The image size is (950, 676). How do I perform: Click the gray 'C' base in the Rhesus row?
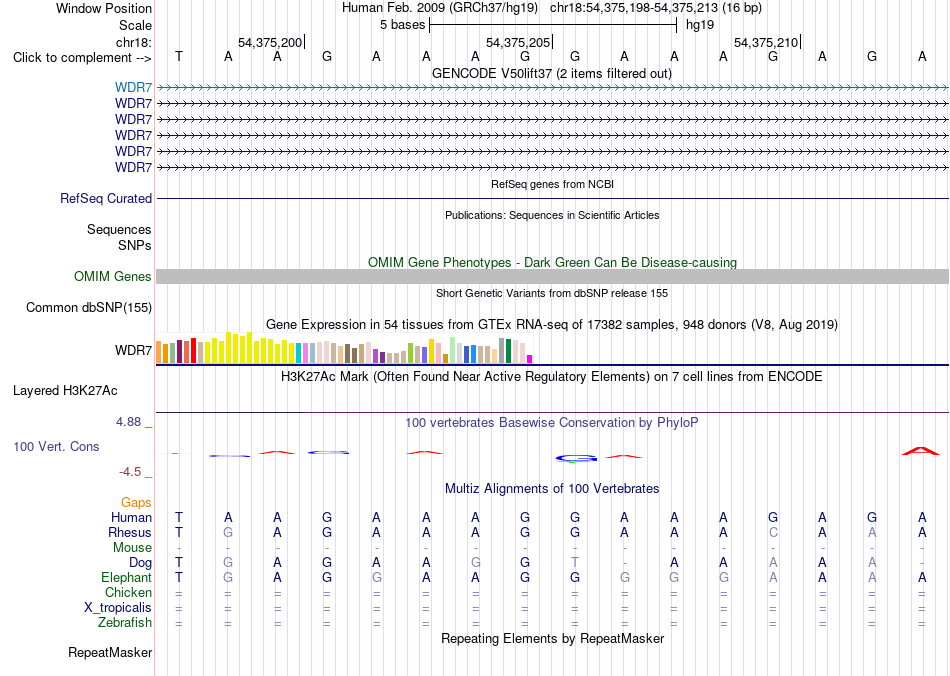click(773, 532)
